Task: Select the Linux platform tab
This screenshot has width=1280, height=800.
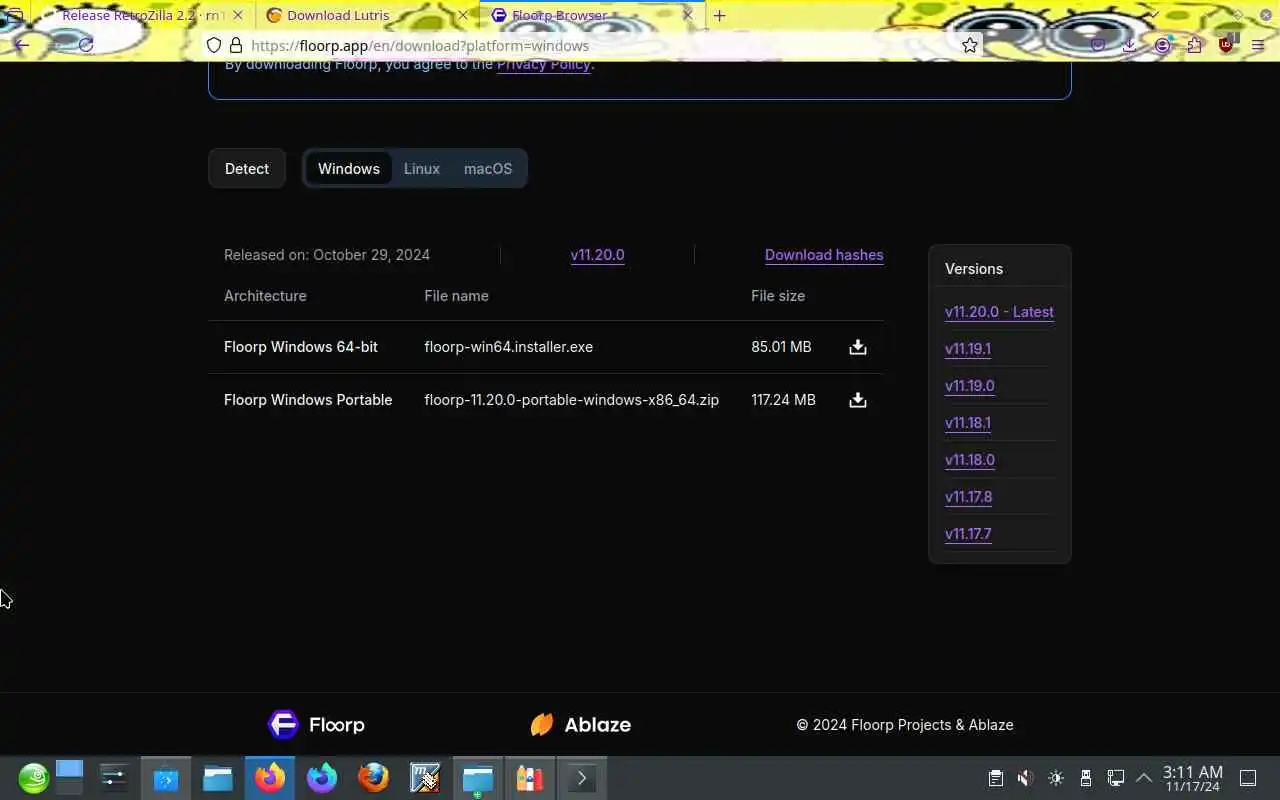Action: tap(421, 169)
